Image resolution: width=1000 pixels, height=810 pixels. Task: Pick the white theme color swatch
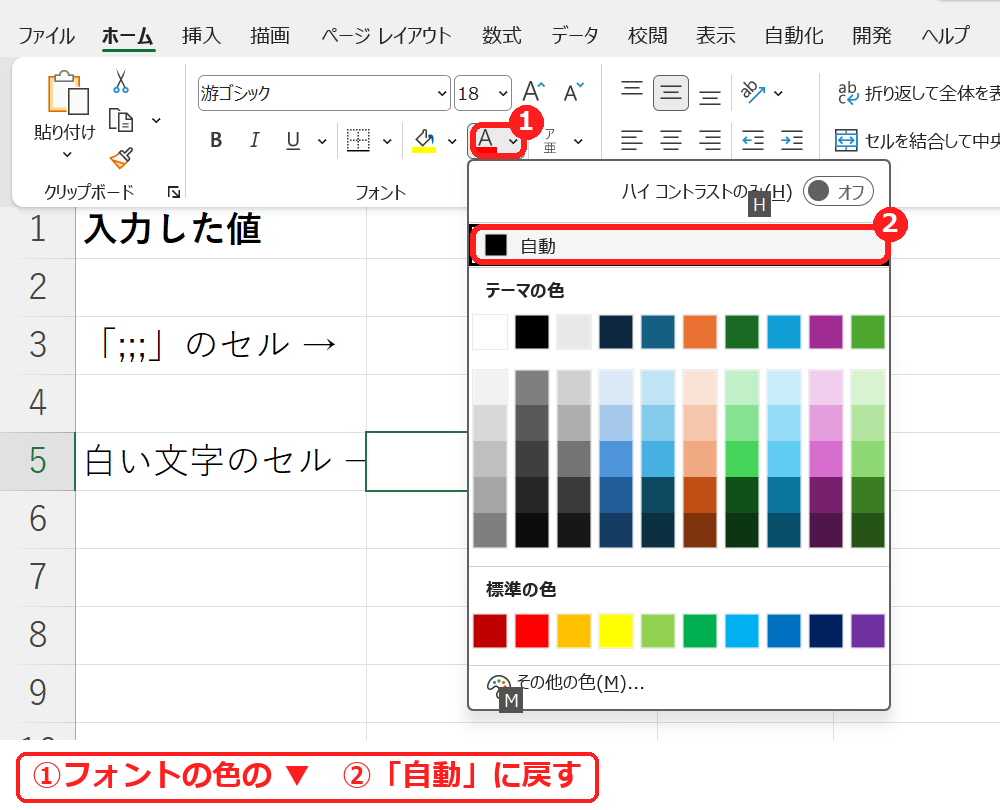(x=490, y=332)
